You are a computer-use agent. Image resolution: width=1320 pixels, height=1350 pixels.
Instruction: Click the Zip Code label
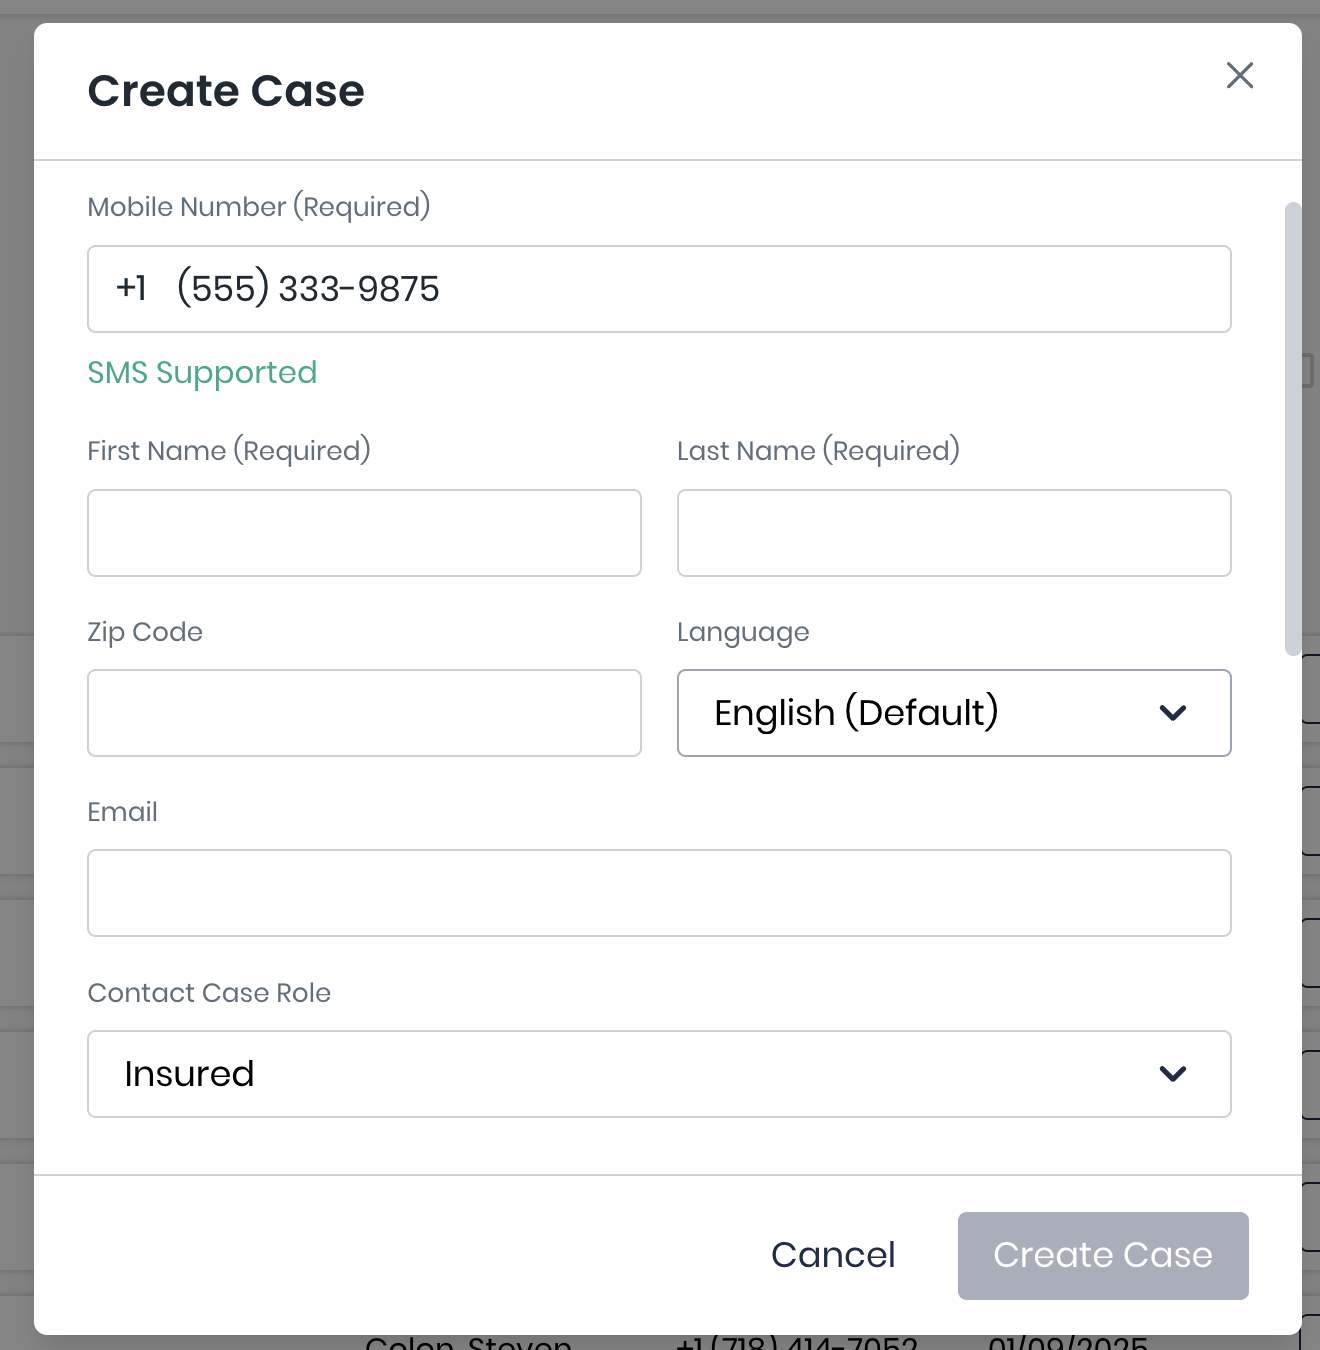pos(145,632)
